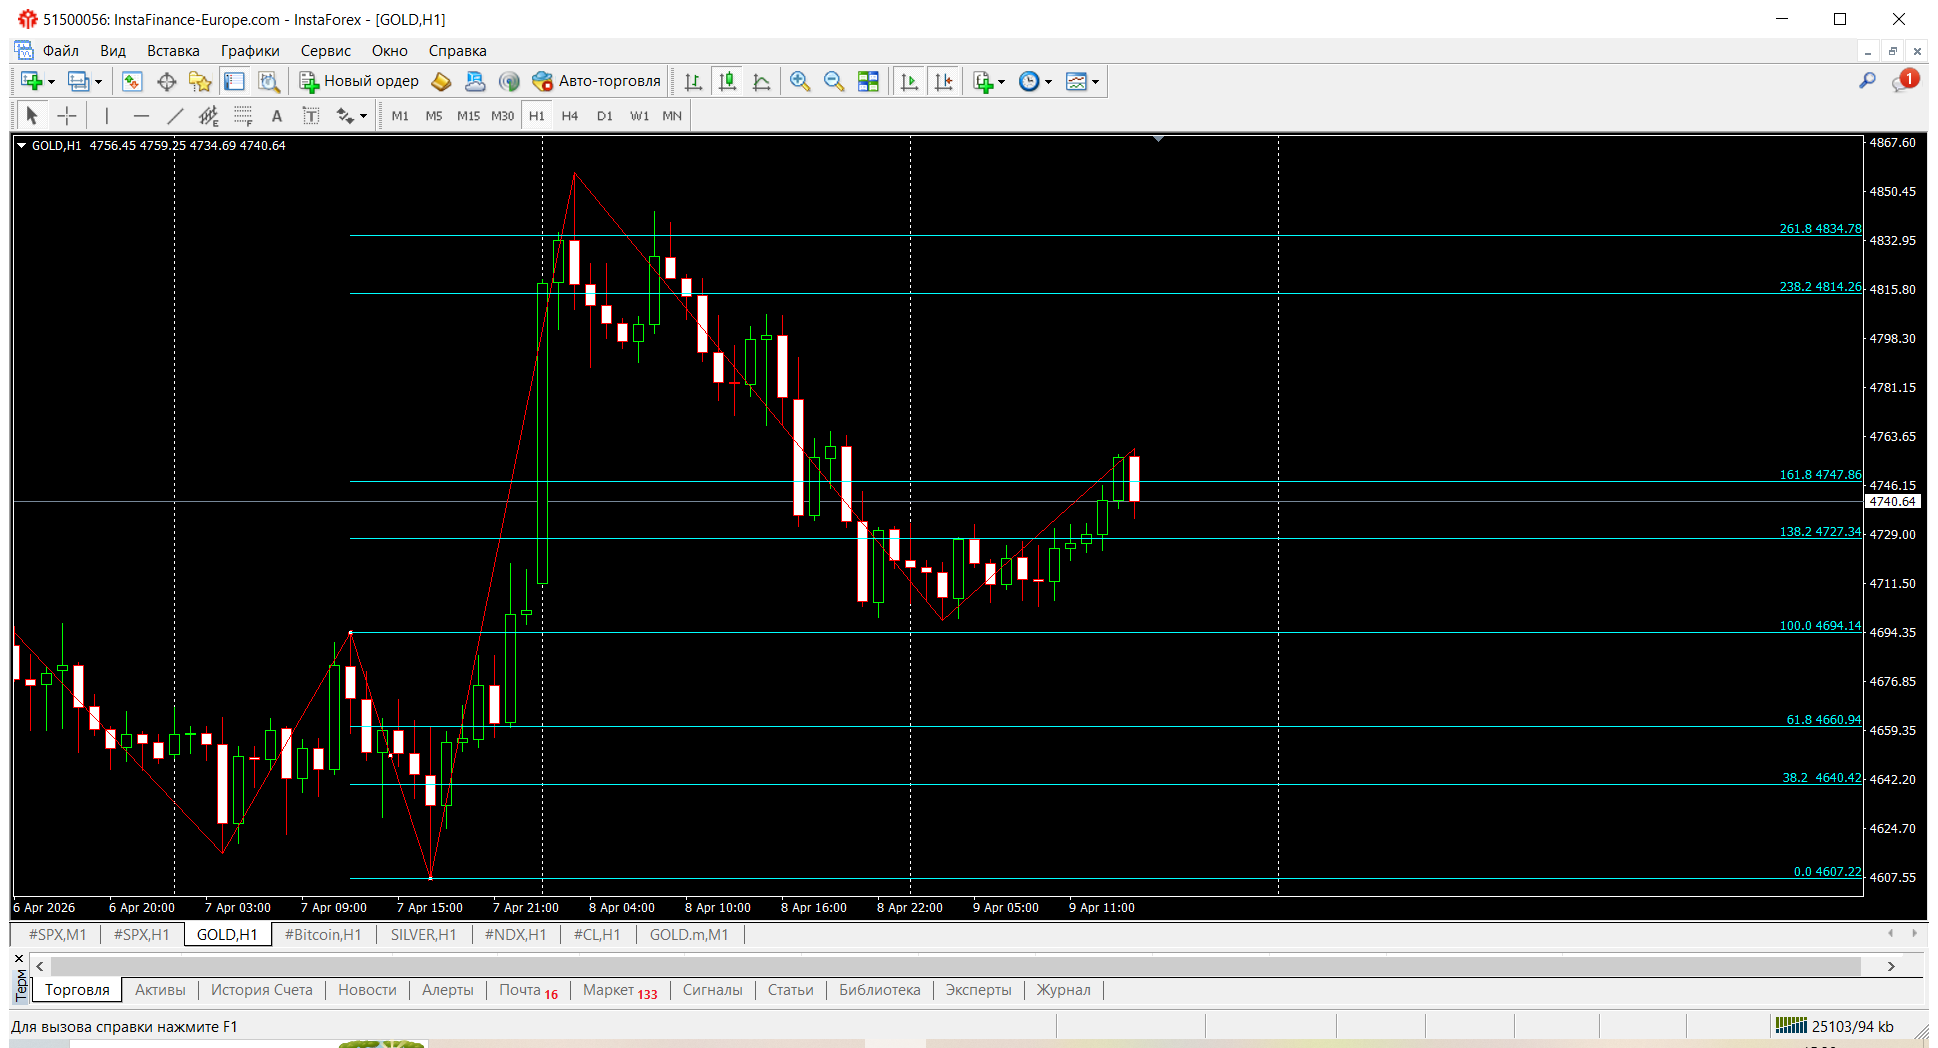Switch chart to Candlesticks mode

[728, 82]
